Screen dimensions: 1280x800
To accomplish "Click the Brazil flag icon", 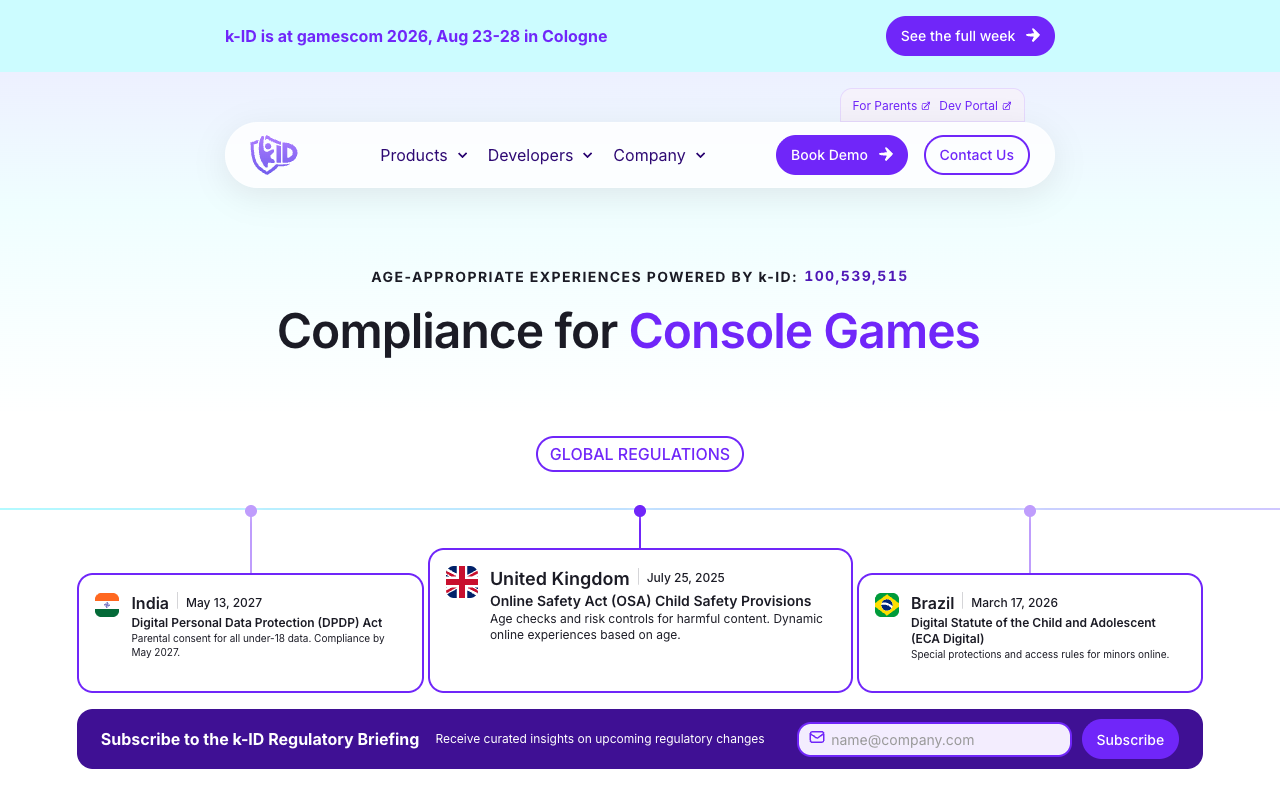I will pyautogui.click(x=887, y=605).
